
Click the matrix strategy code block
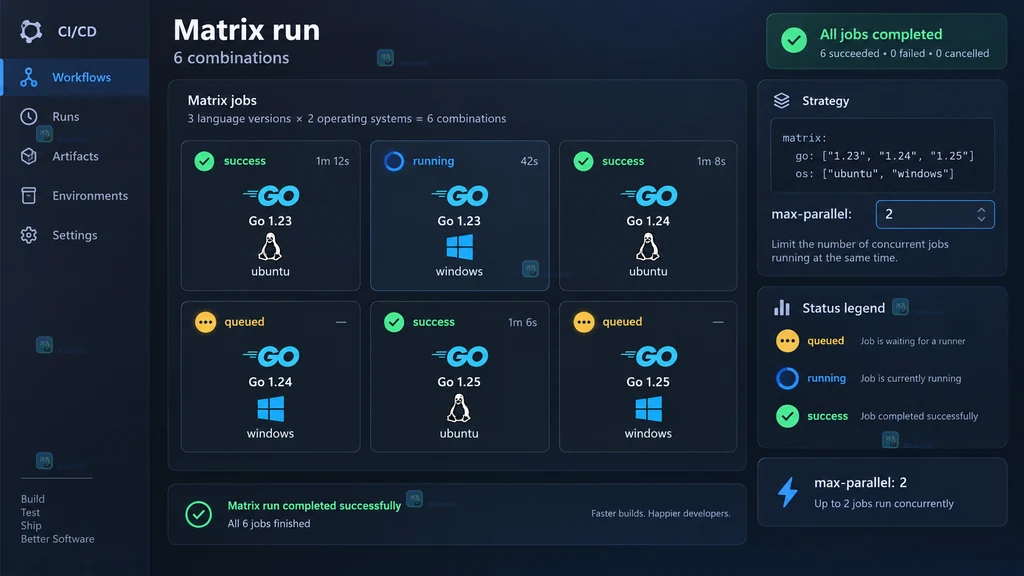point(882,155)
